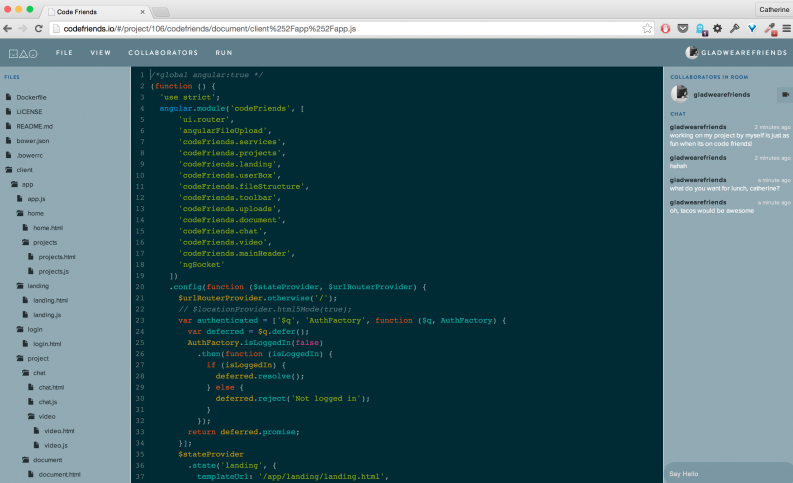Click the gladwearefriends avatar in header
The image size is (793, 483).
691,52
